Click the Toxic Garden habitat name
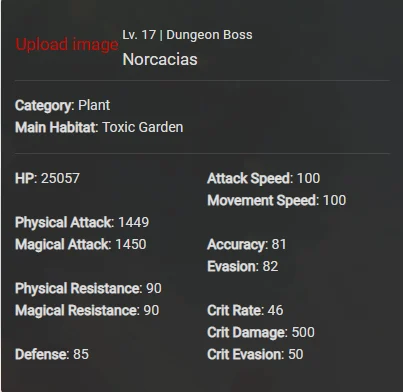The height and width of the screenshot is (392, 403). point(142,127)
